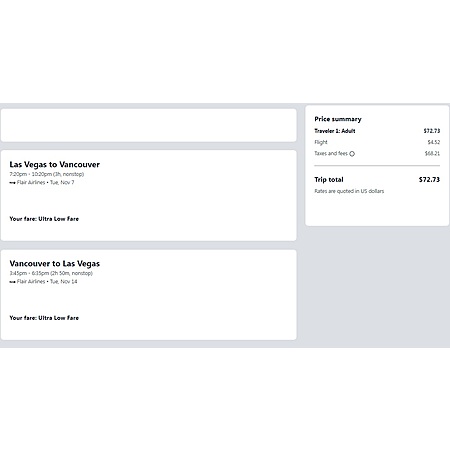Select the 7:20pm - 10:20pm flight time text

47,174
